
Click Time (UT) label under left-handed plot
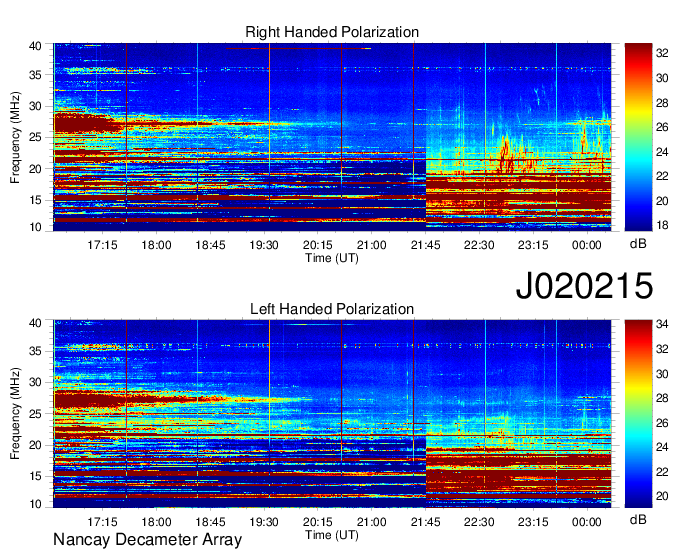(x=332, y=535)
